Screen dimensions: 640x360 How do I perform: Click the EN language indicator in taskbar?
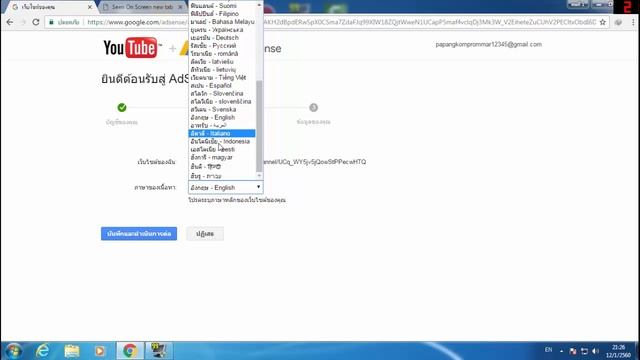(549, 350)
